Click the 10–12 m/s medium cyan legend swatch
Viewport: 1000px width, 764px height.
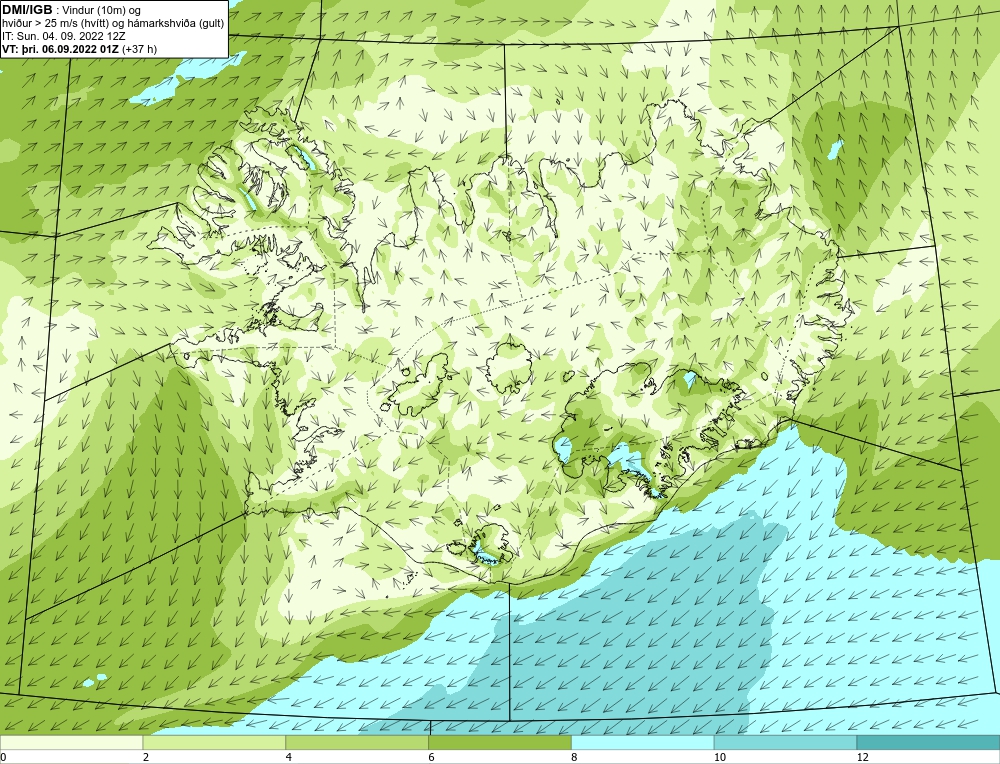[x=786, y=742]
